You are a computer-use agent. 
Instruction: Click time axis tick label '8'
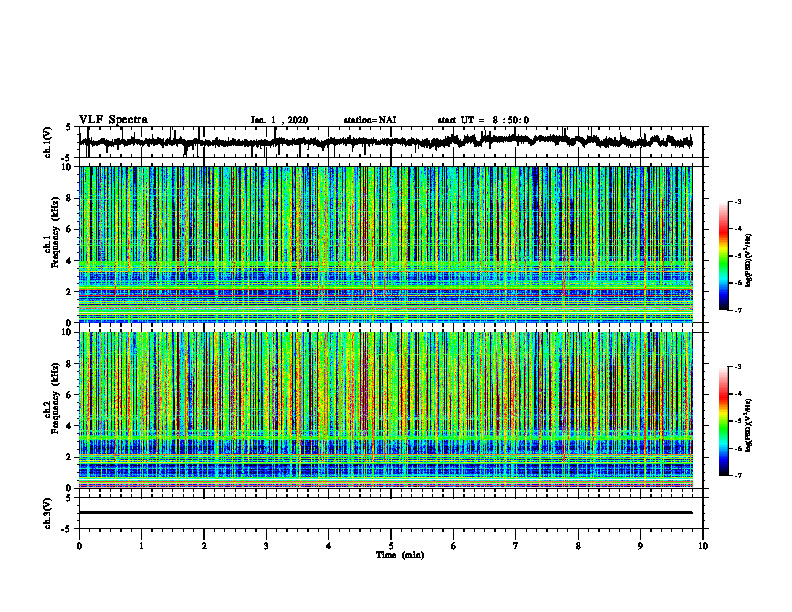click(578, 546)
